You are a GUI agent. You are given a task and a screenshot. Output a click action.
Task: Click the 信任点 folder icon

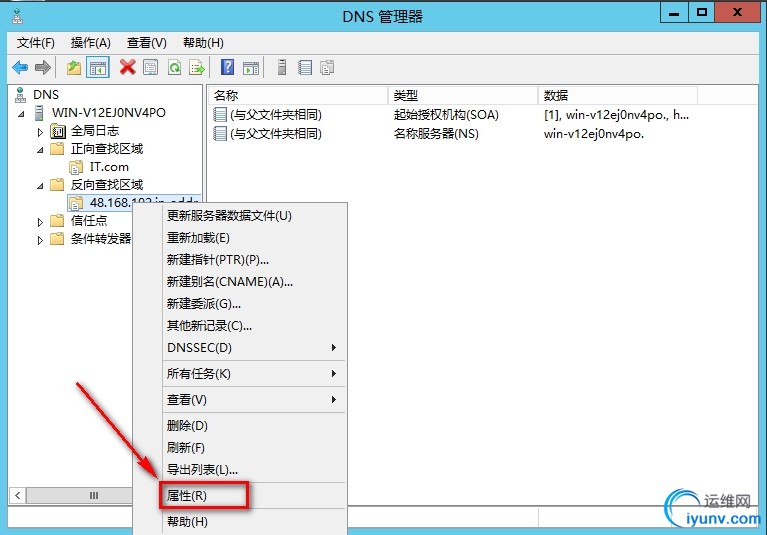57,221
